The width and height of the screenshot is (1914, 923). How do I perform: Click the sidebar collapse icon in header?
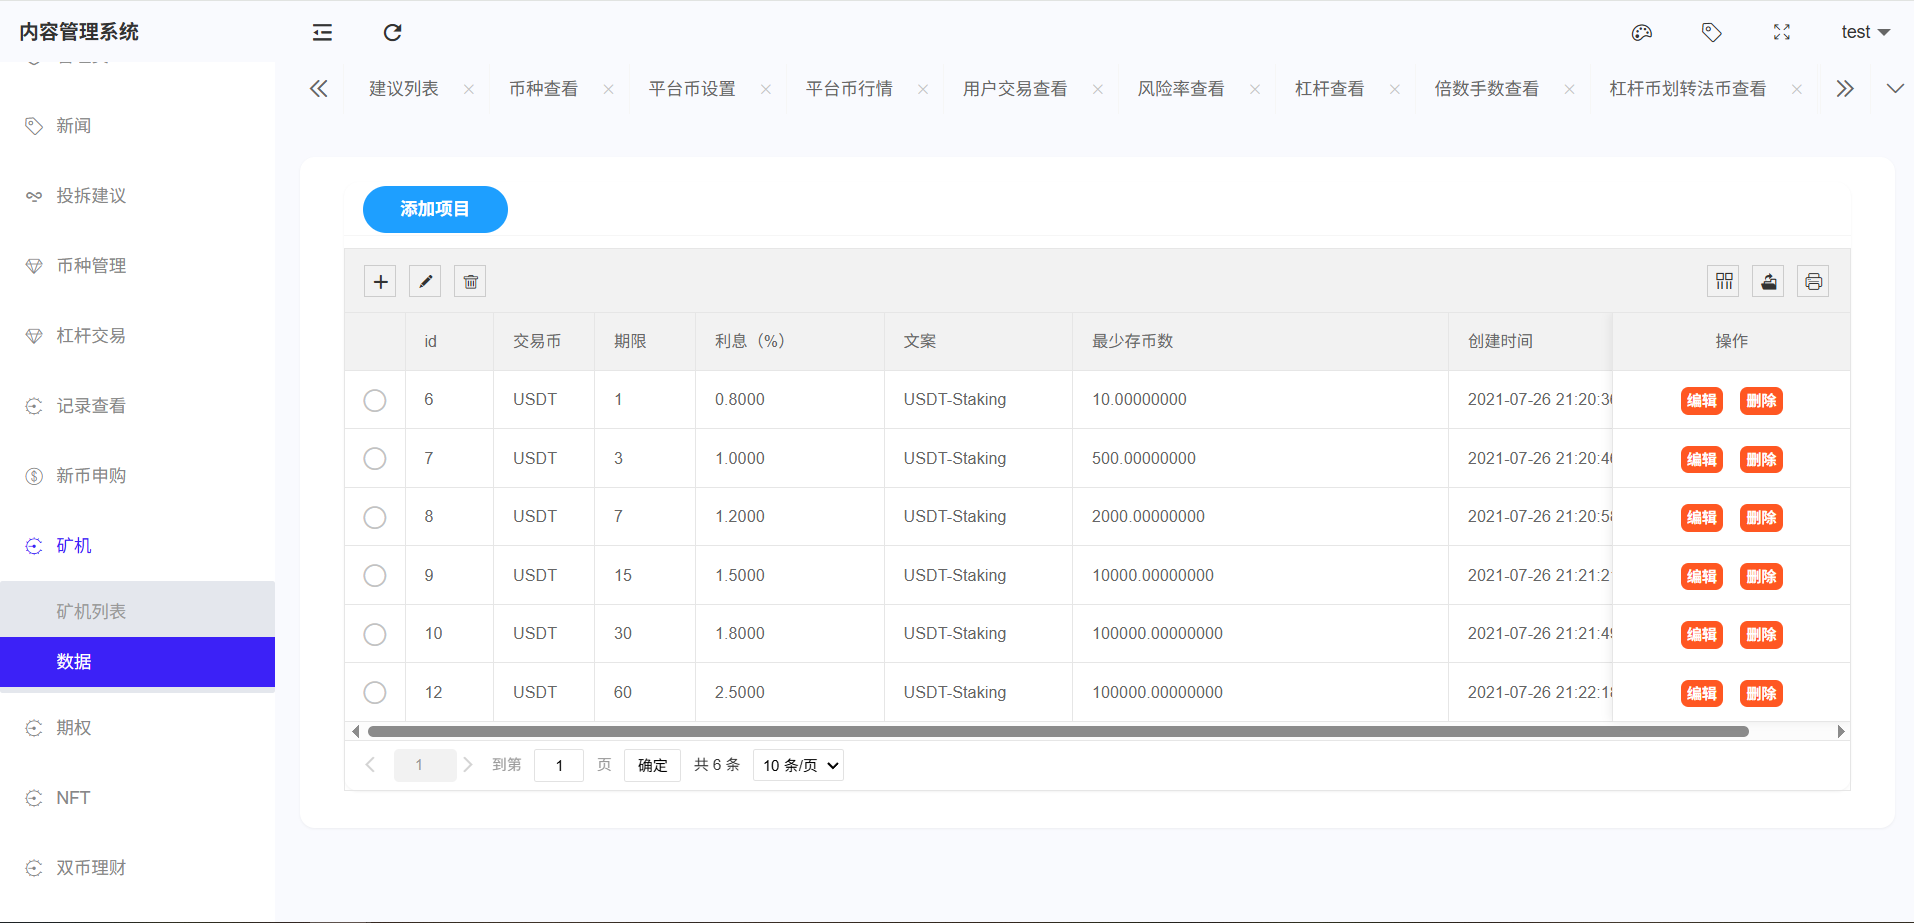point(322,33)
